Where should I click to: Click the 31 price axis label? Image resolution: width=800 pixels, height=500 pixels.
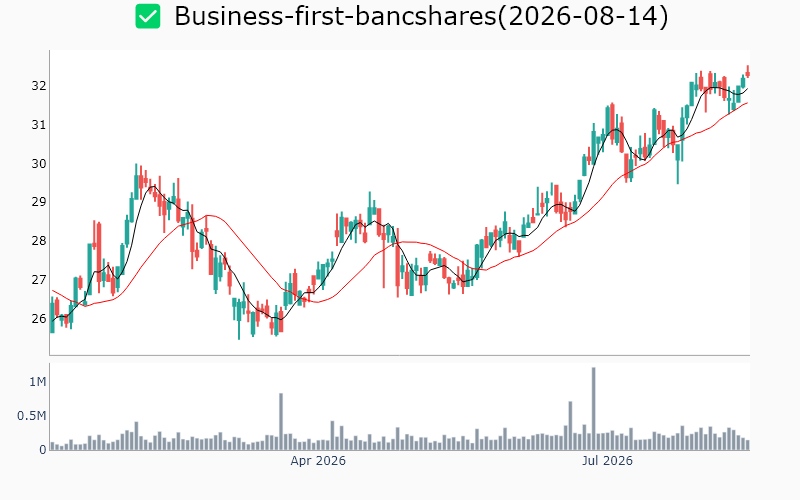click(39, 124)
